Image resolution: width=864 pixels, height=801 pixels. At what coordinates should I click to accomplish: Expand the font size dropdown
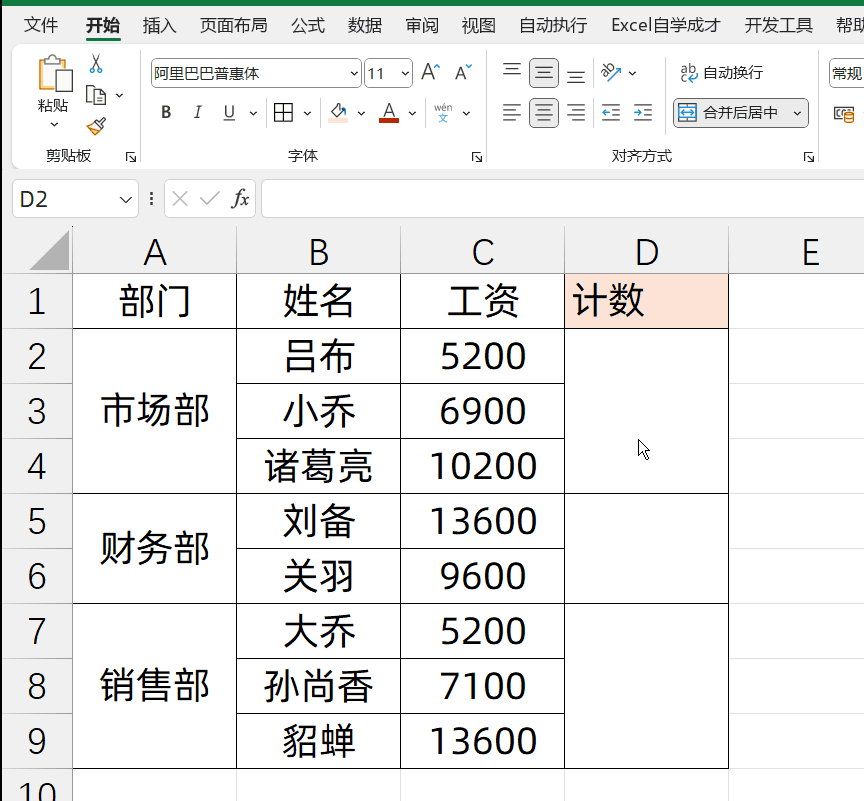[405, 73]
